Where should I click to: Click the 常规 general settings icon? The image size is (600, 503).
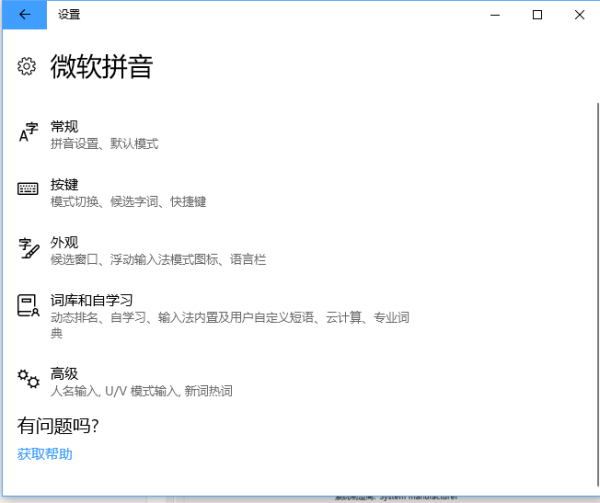click(28, 132)
